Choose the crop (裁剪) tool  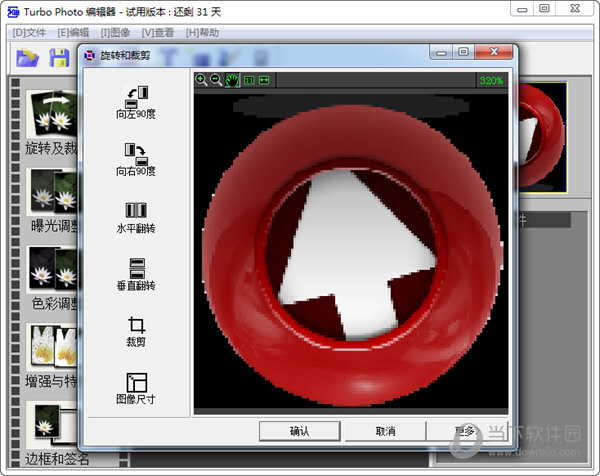point(136,326)
